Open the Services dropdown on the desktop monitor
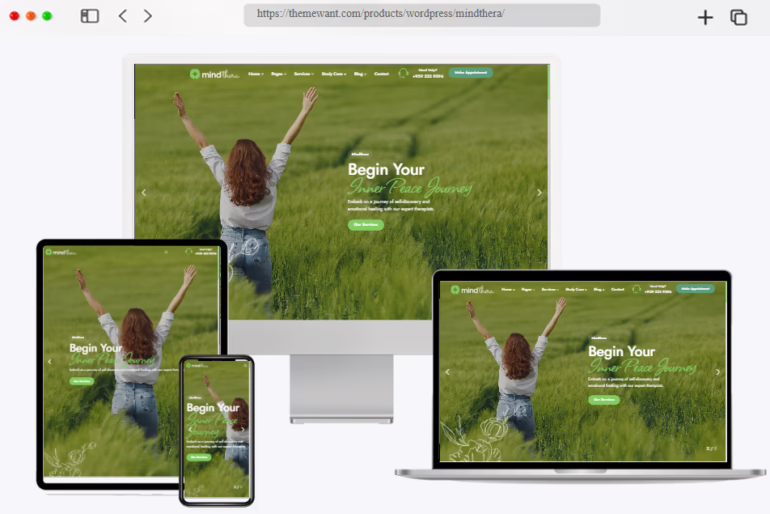770x514 pixels. click(x=303, y=74)
